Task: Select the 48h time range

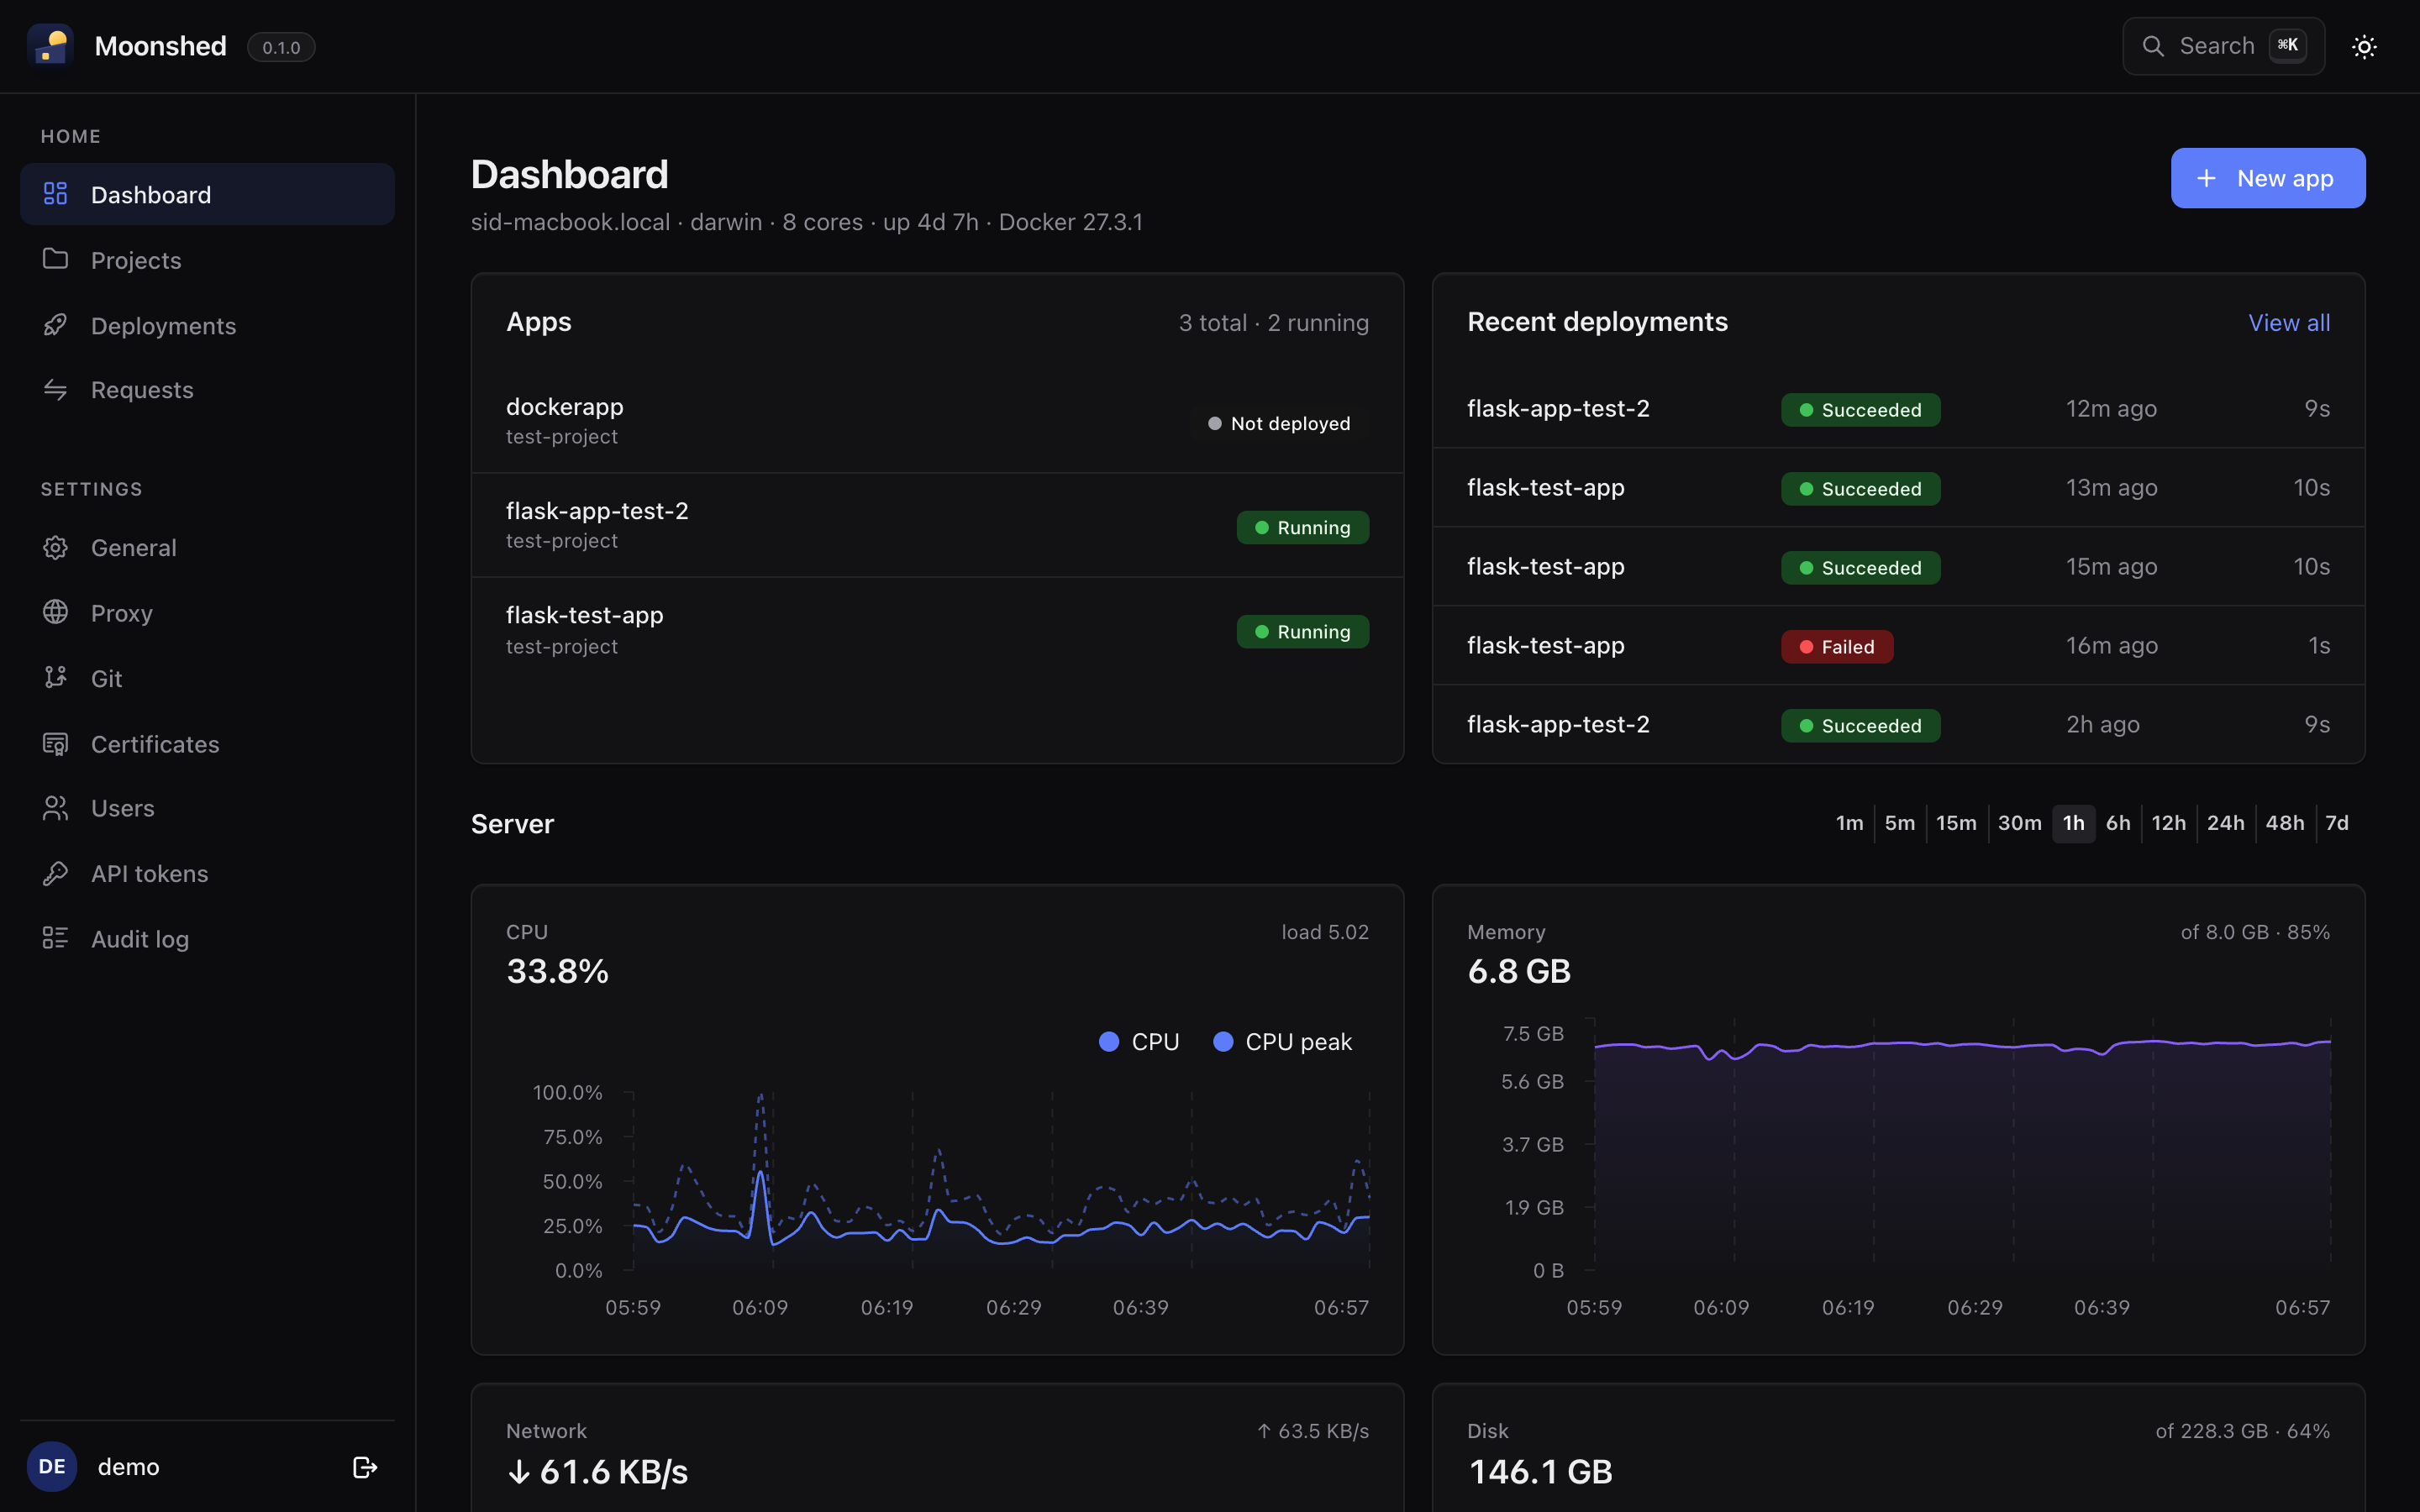Action: point(2284,823)
